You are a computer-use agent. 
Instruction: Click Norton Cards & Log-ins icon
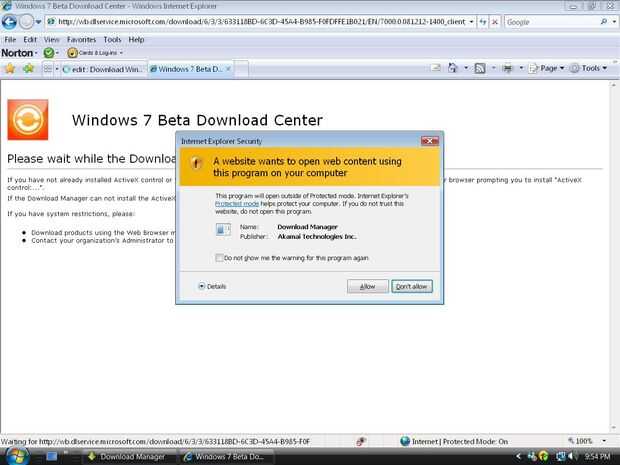[x=72, y=53]
